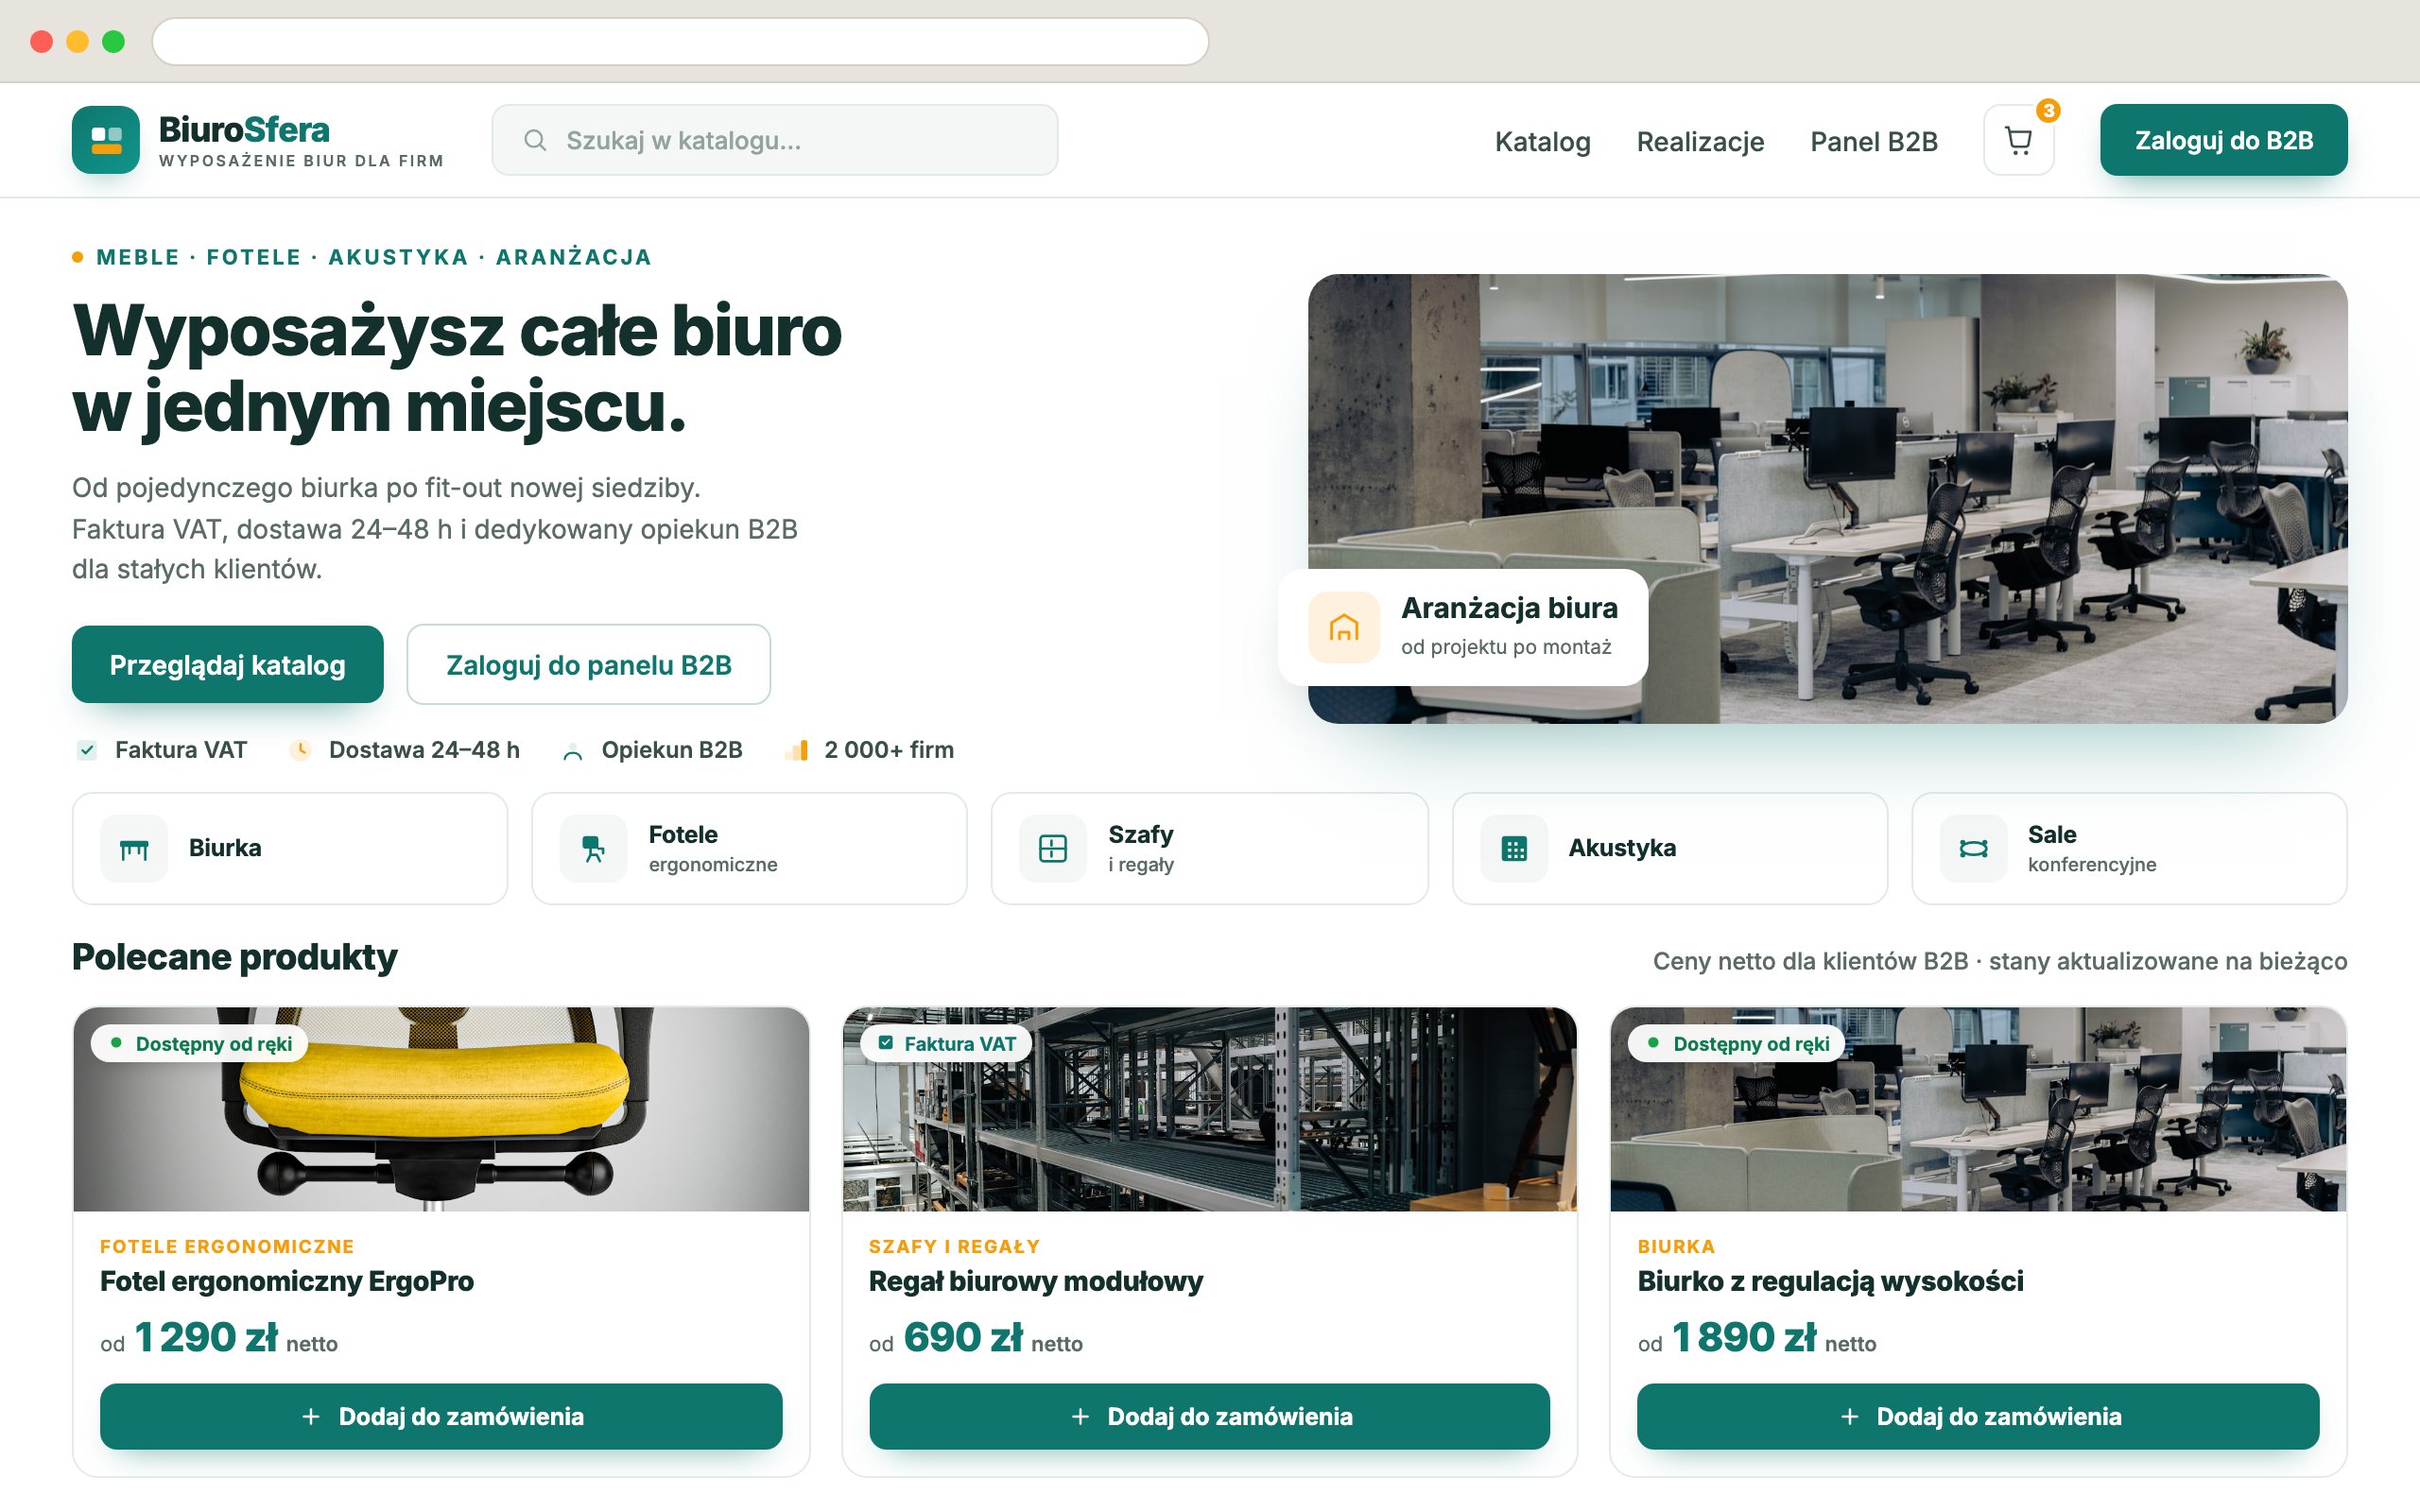This screenshot has height=1512, width=2420.
Task: Click the macOS yellow minimize dot
Action: [78, 41]
